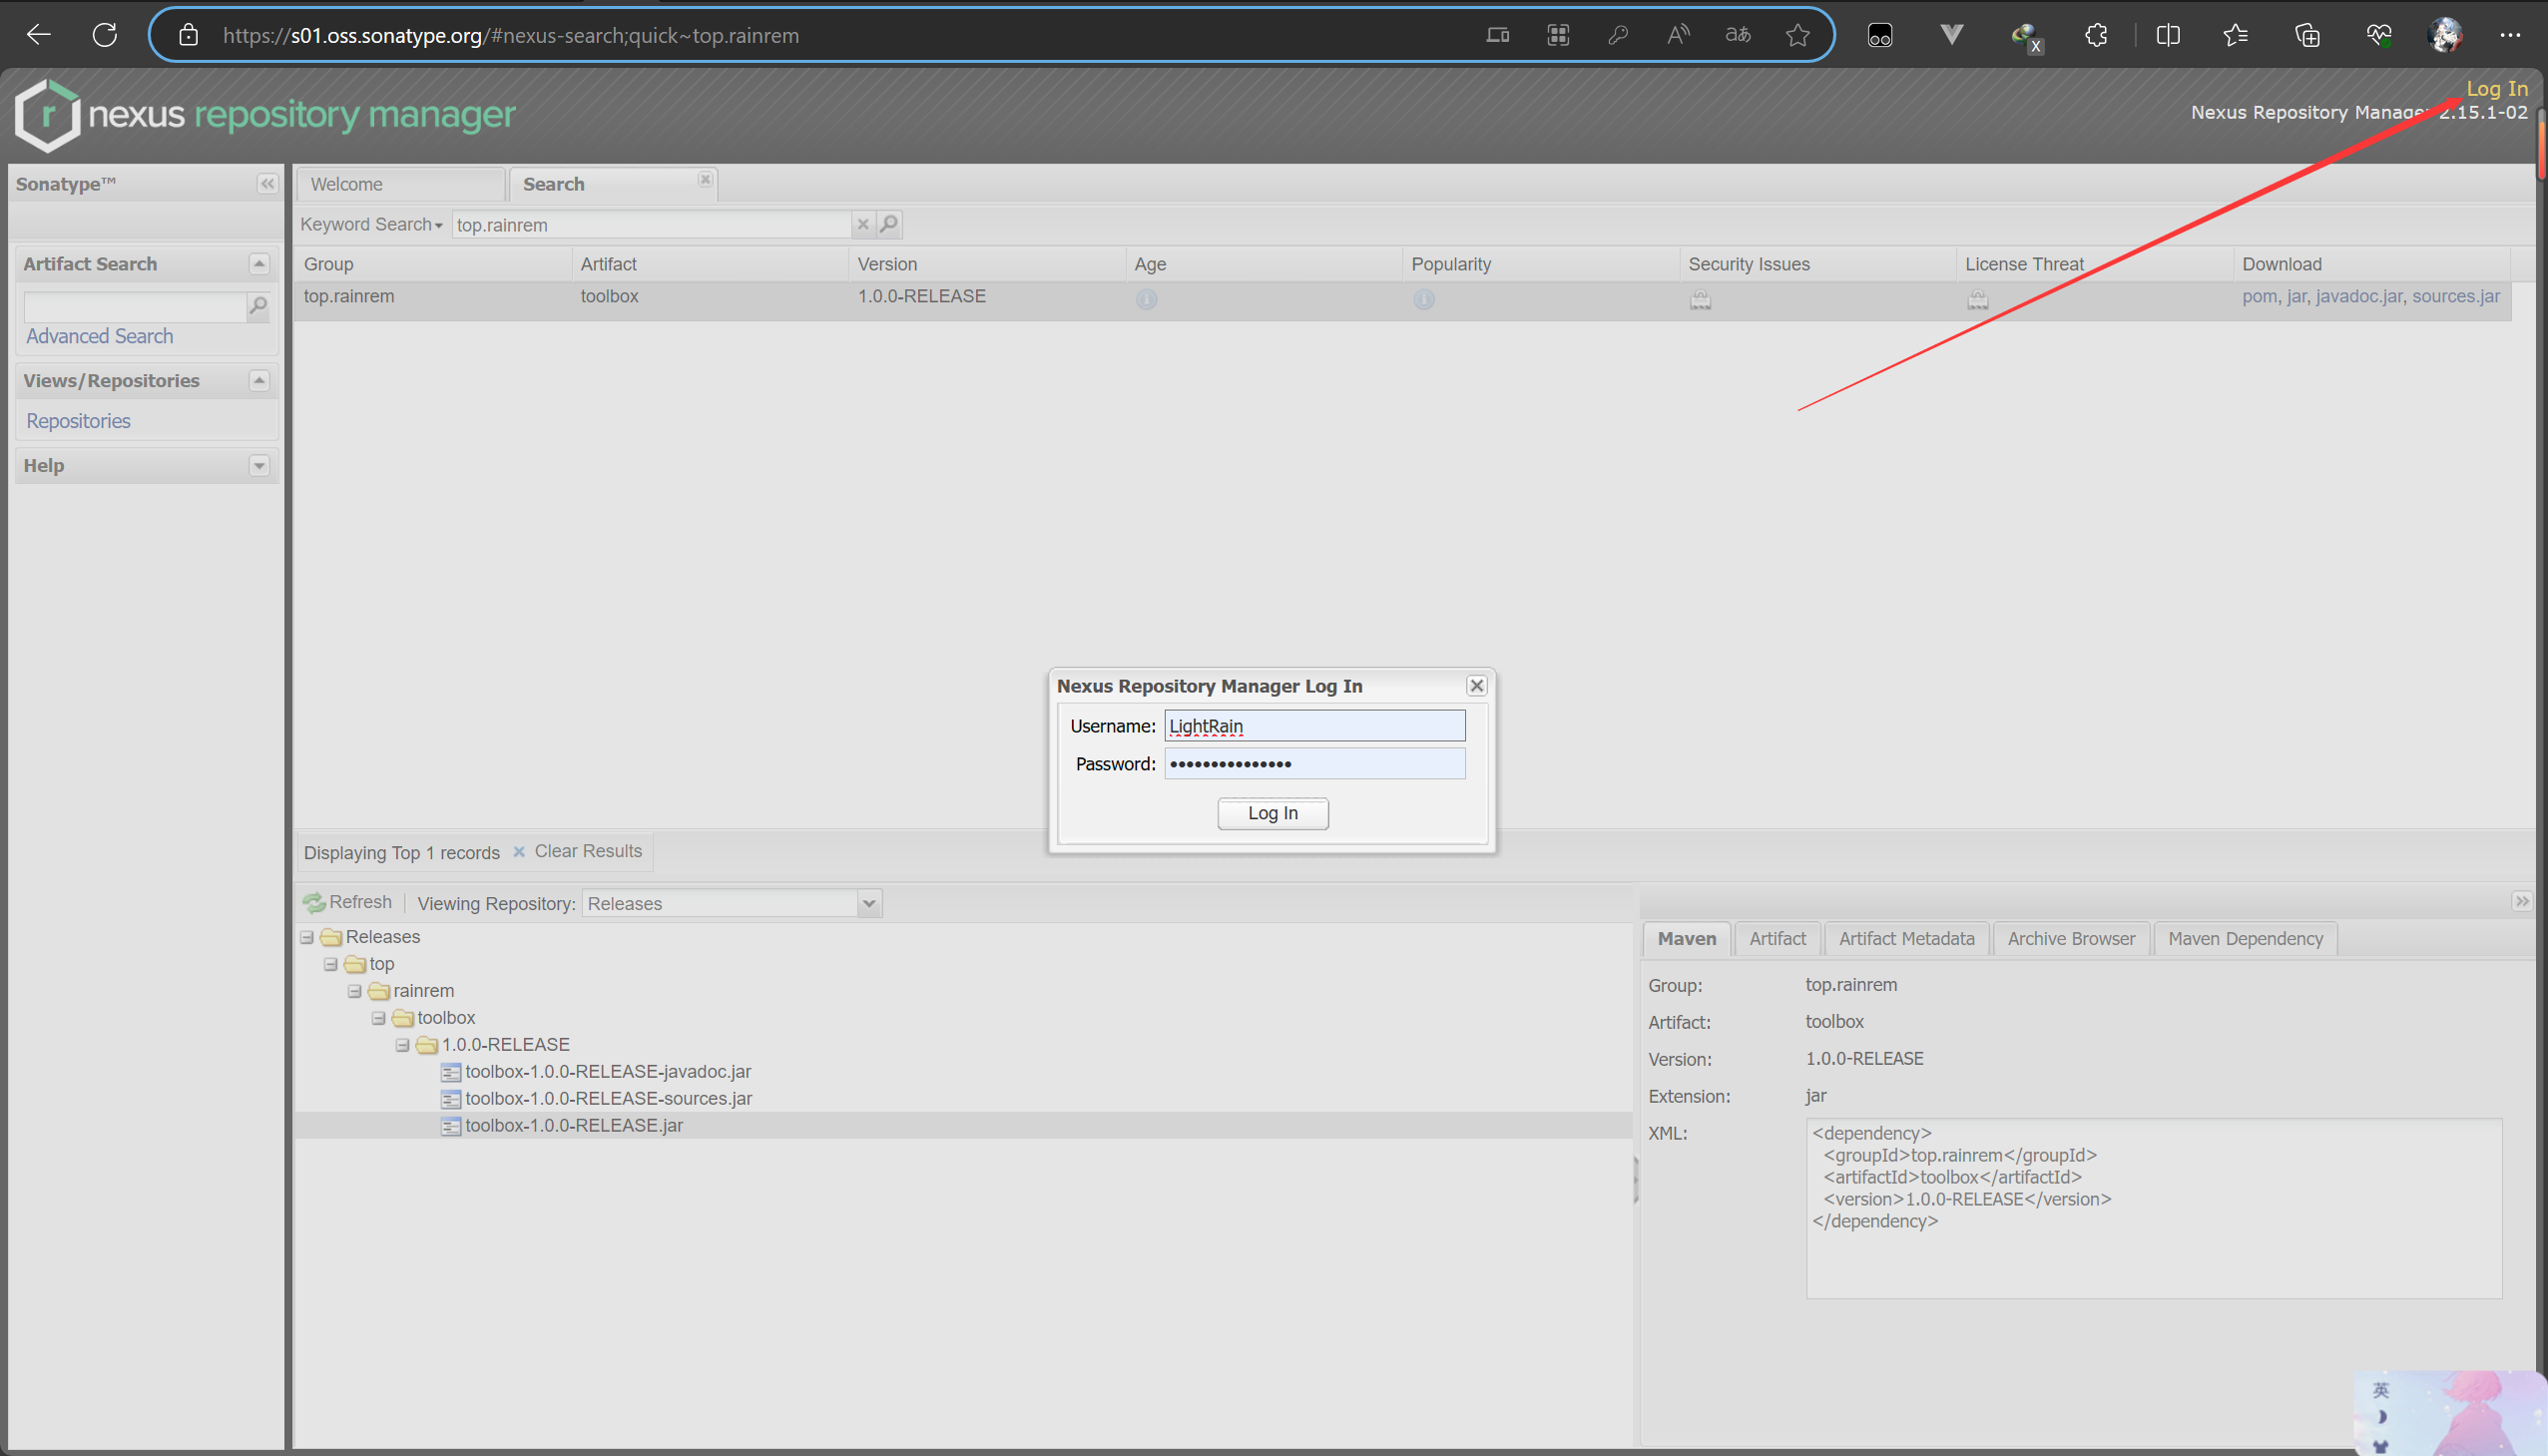Click the Refresh icon in repository viewer

315,902
